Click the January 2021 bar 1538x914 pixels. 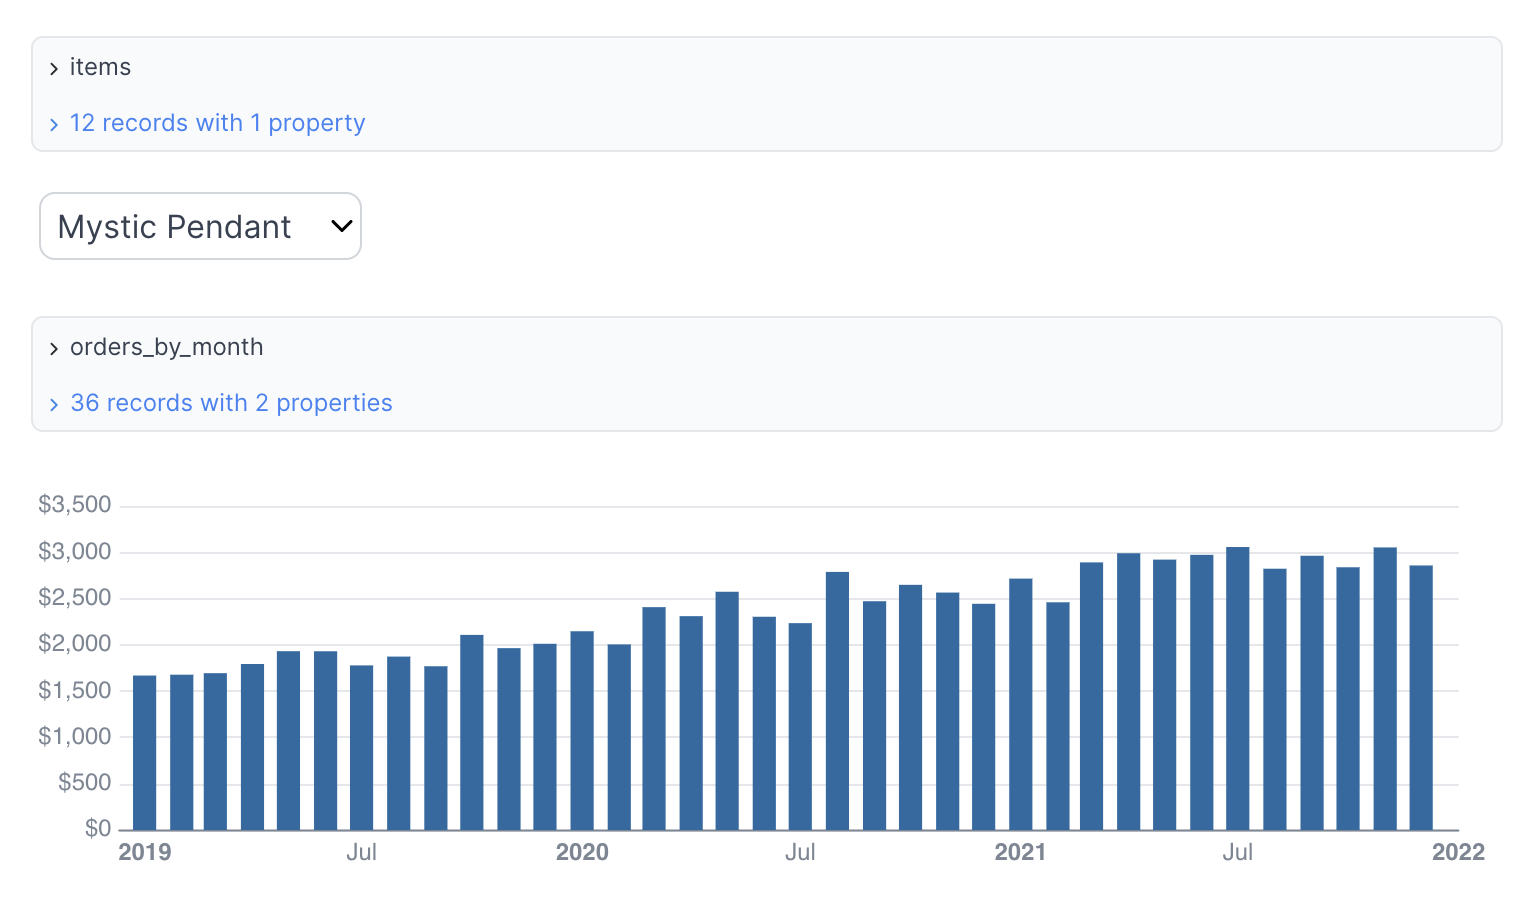click(1020, 705)
